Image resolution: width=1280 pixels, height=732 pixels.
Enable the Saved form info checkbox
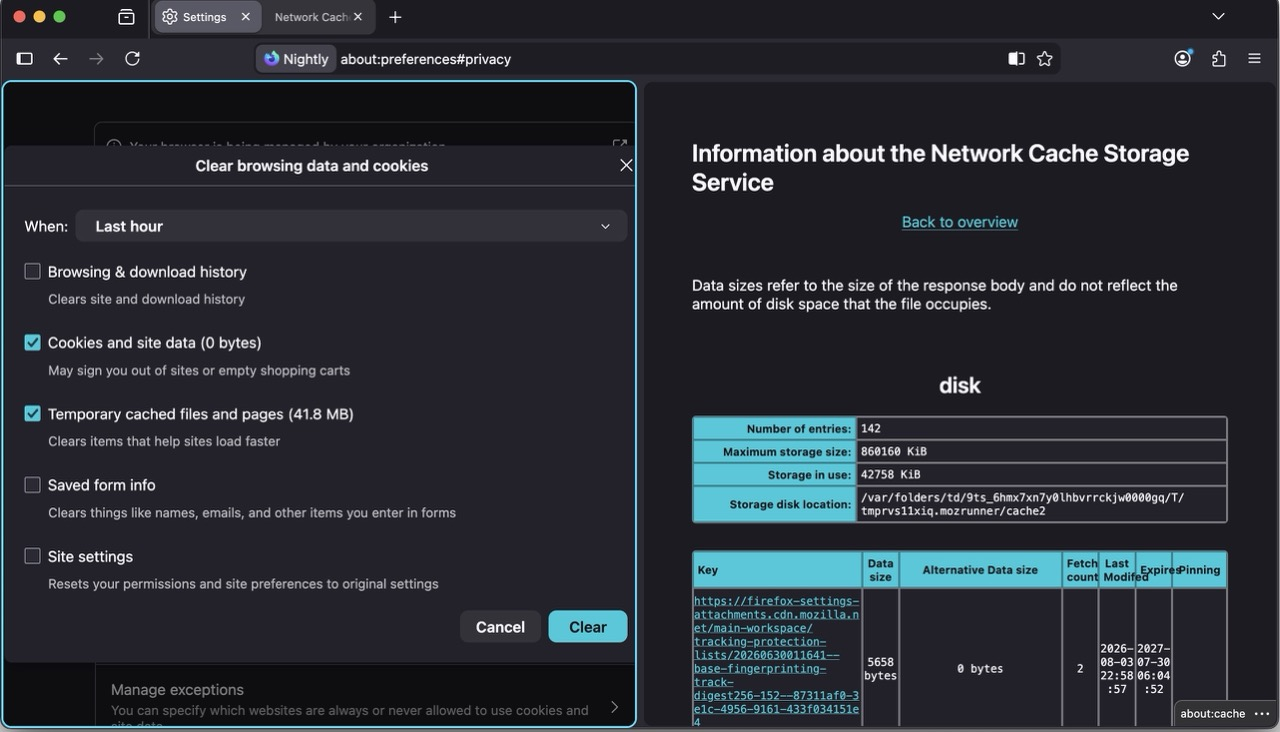tap(33, 485)
